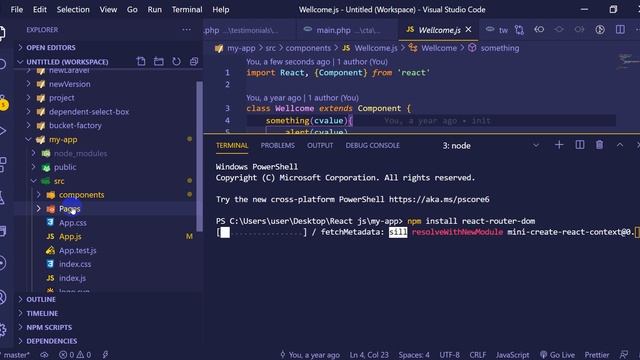Open the Terminal menu
640x360 pixels.
pyautogui.click(x=187, y=9)
